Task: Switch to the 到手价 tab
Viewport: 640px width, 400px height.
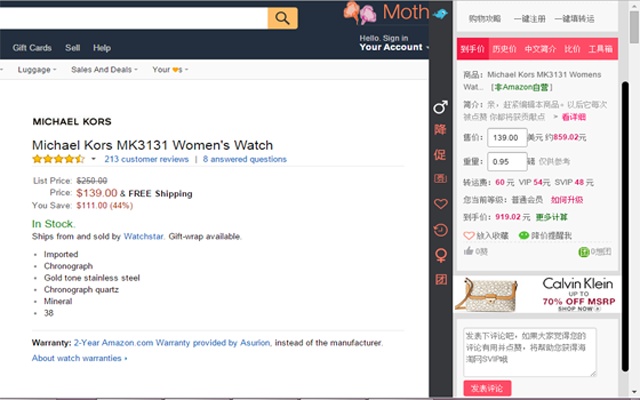Action: 473,49
